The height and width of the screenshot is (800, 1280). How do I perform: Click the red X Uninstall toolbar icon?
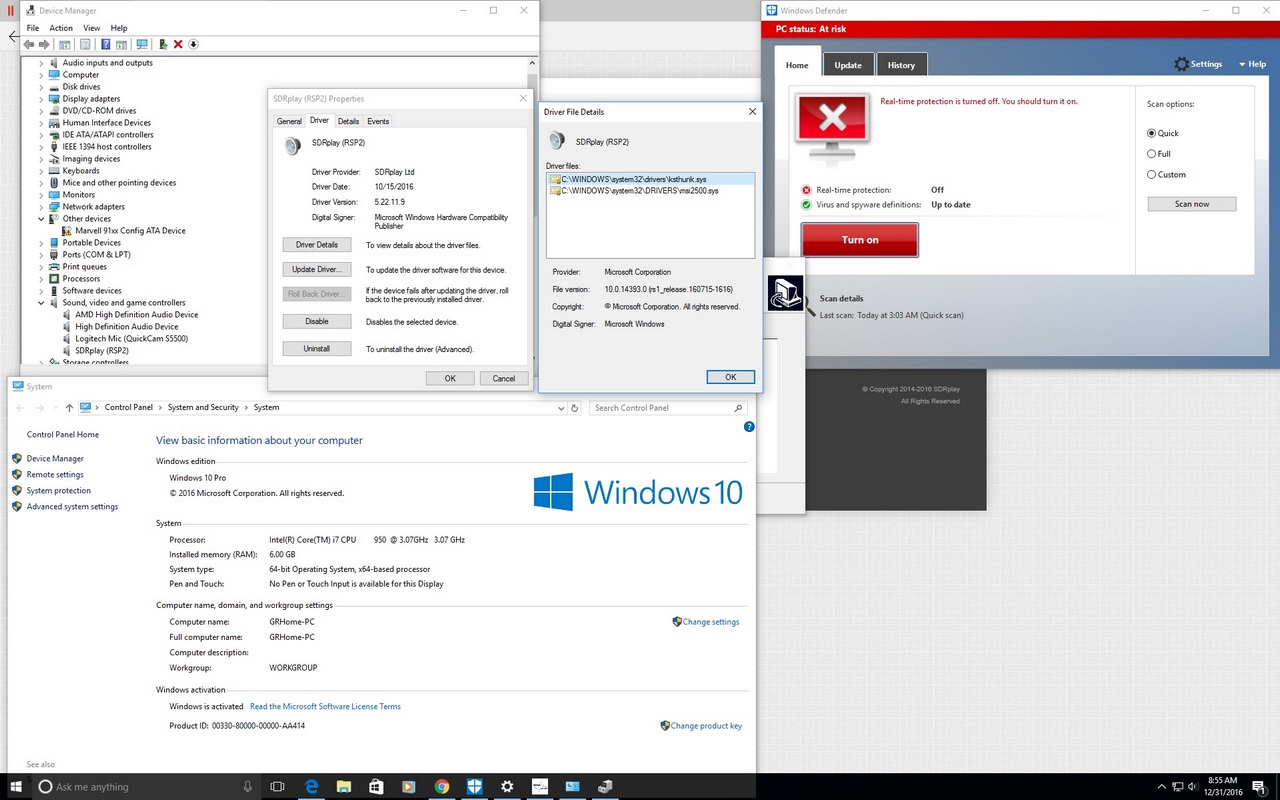(x=178, y=44)
